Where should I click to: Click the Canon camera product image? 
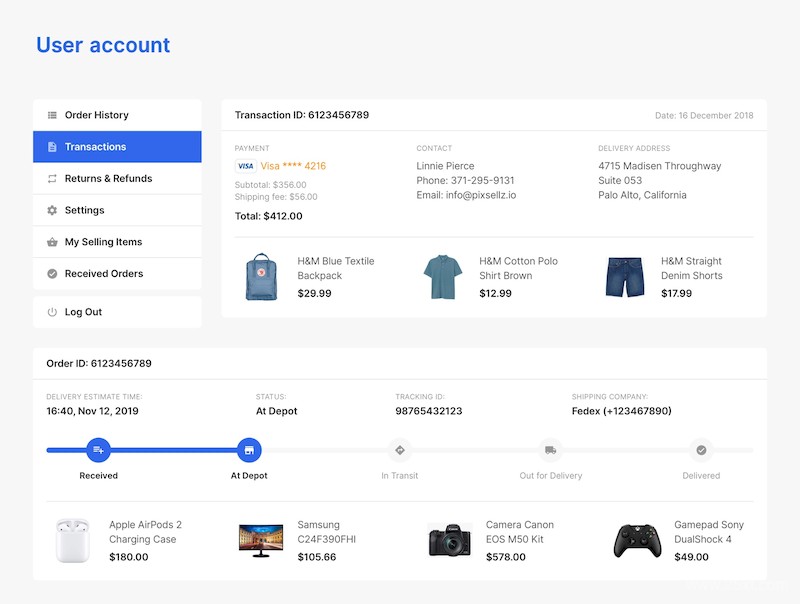449,540
